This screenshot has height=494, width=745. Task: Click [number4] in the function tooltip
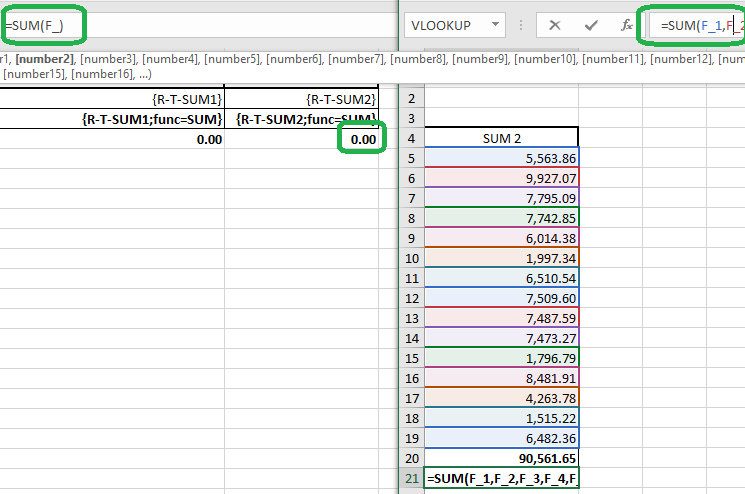170,59
